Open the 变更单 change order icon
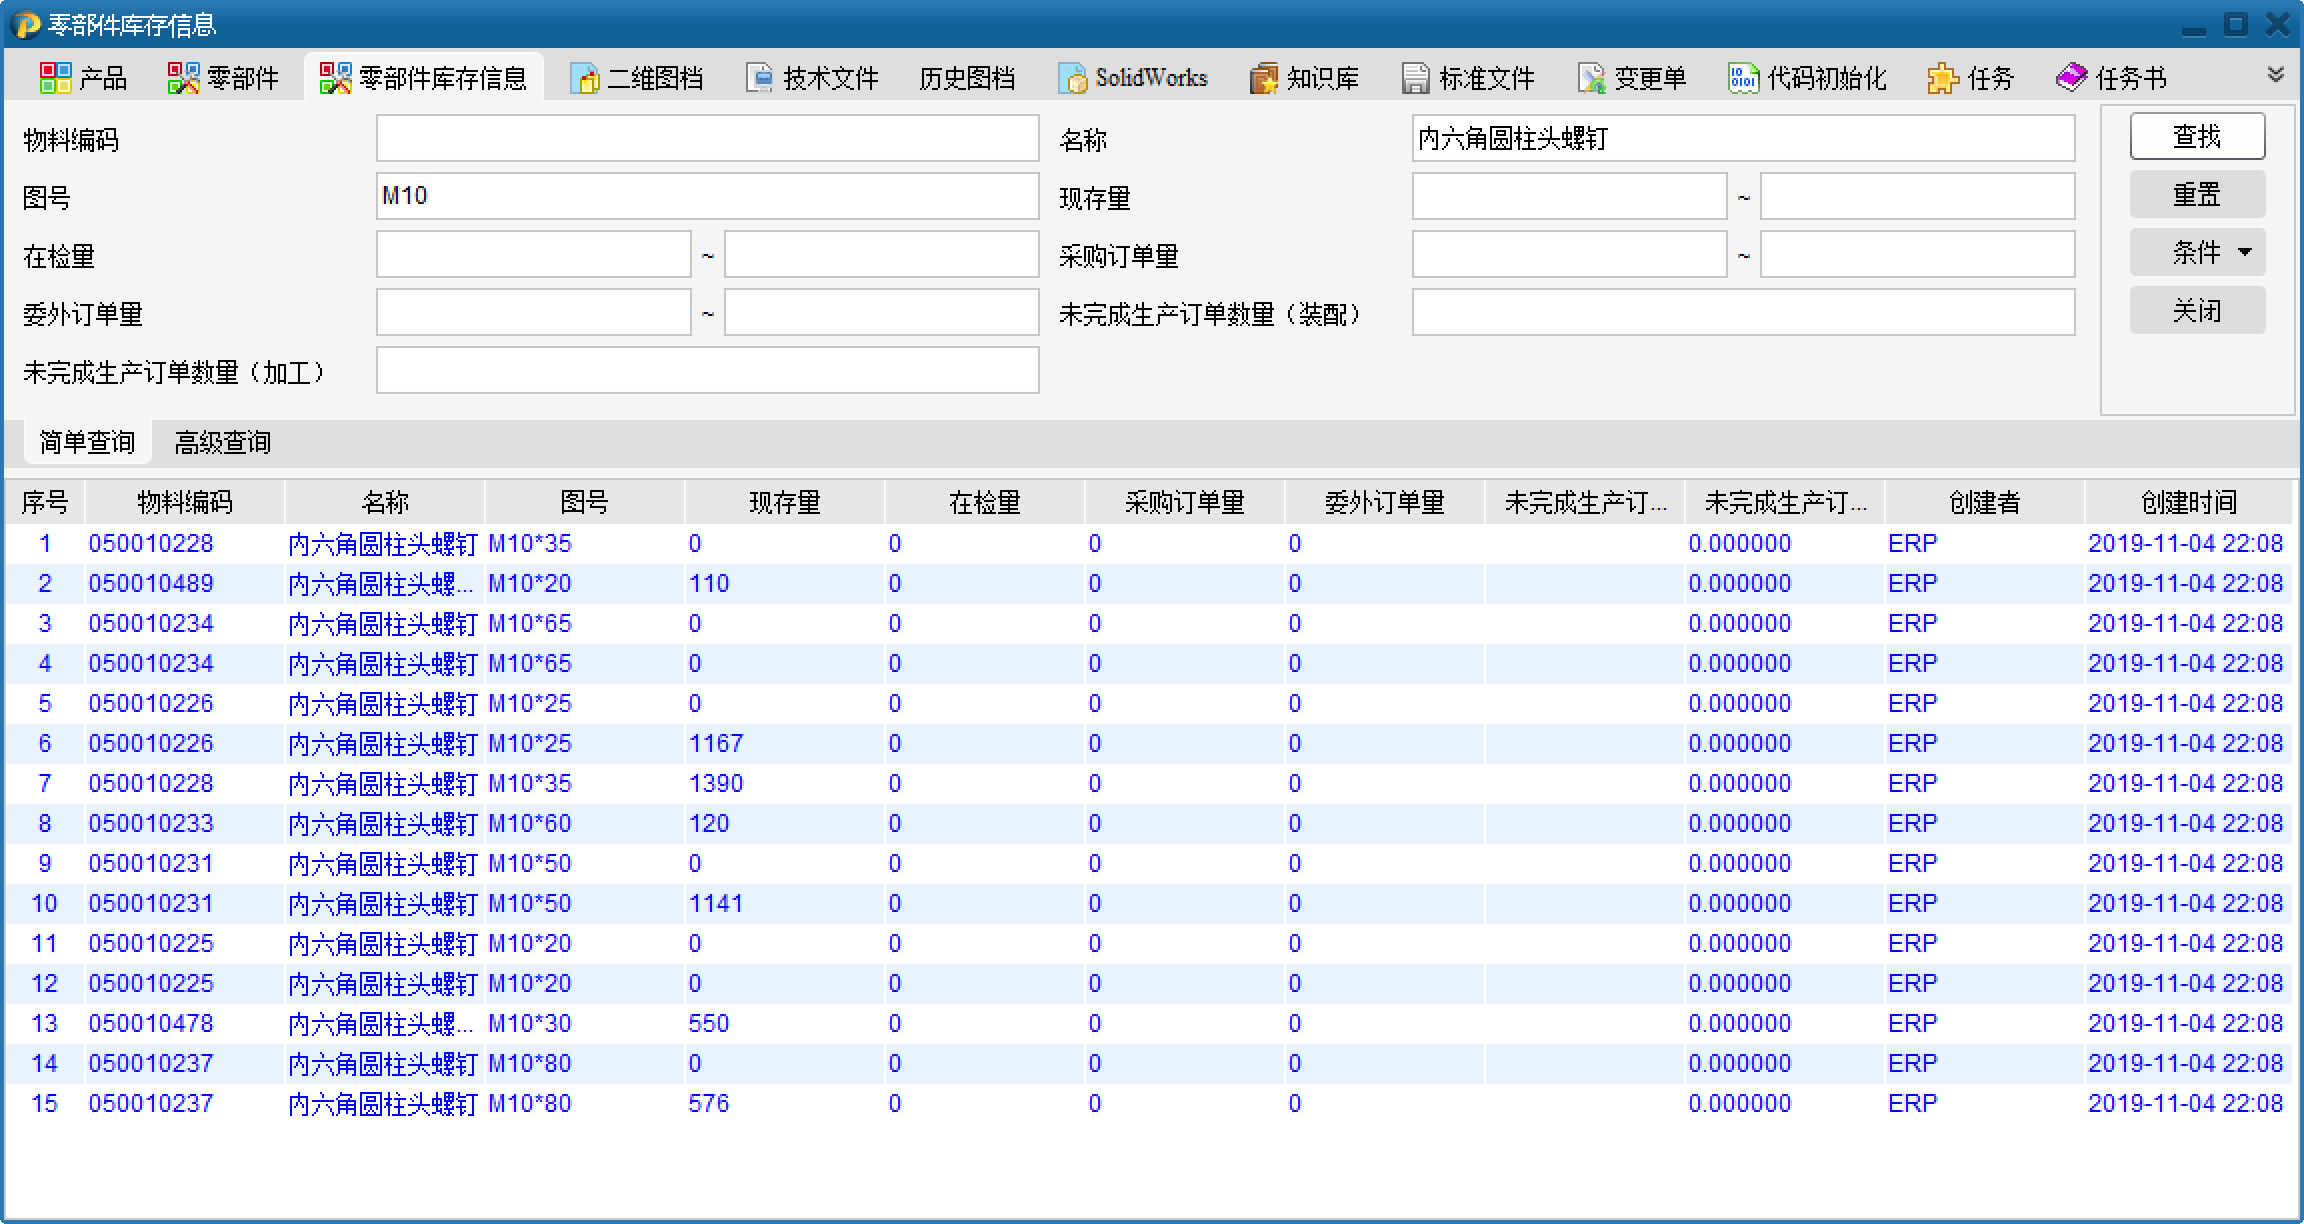2304x1224 pixels. click(1591, 78)
